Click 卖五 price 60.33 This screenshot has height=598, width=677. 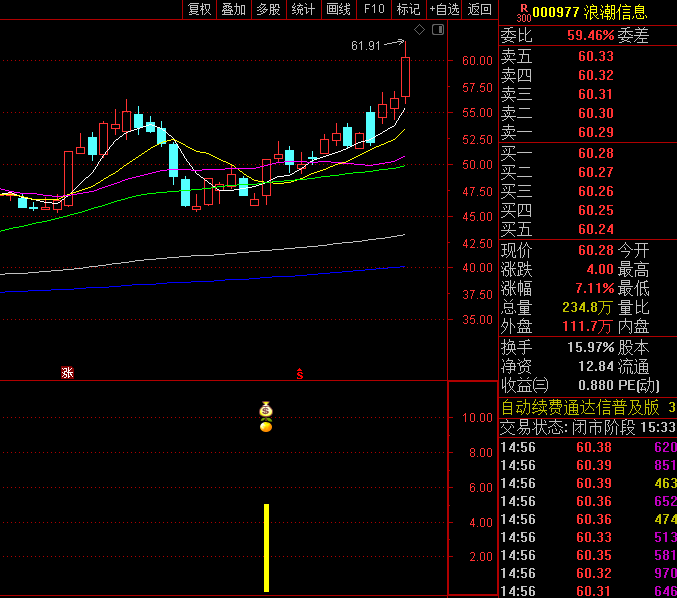tap(596, 56)
